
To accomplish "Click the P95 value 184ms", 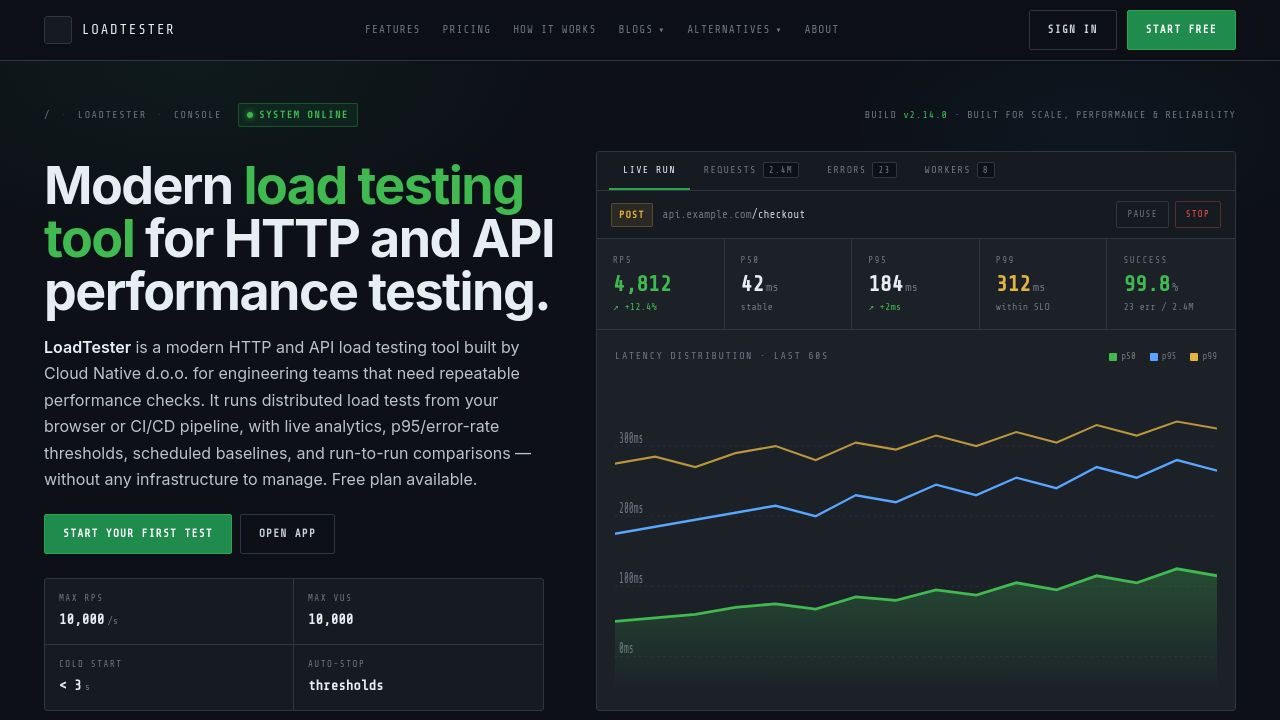I will 893,284.
